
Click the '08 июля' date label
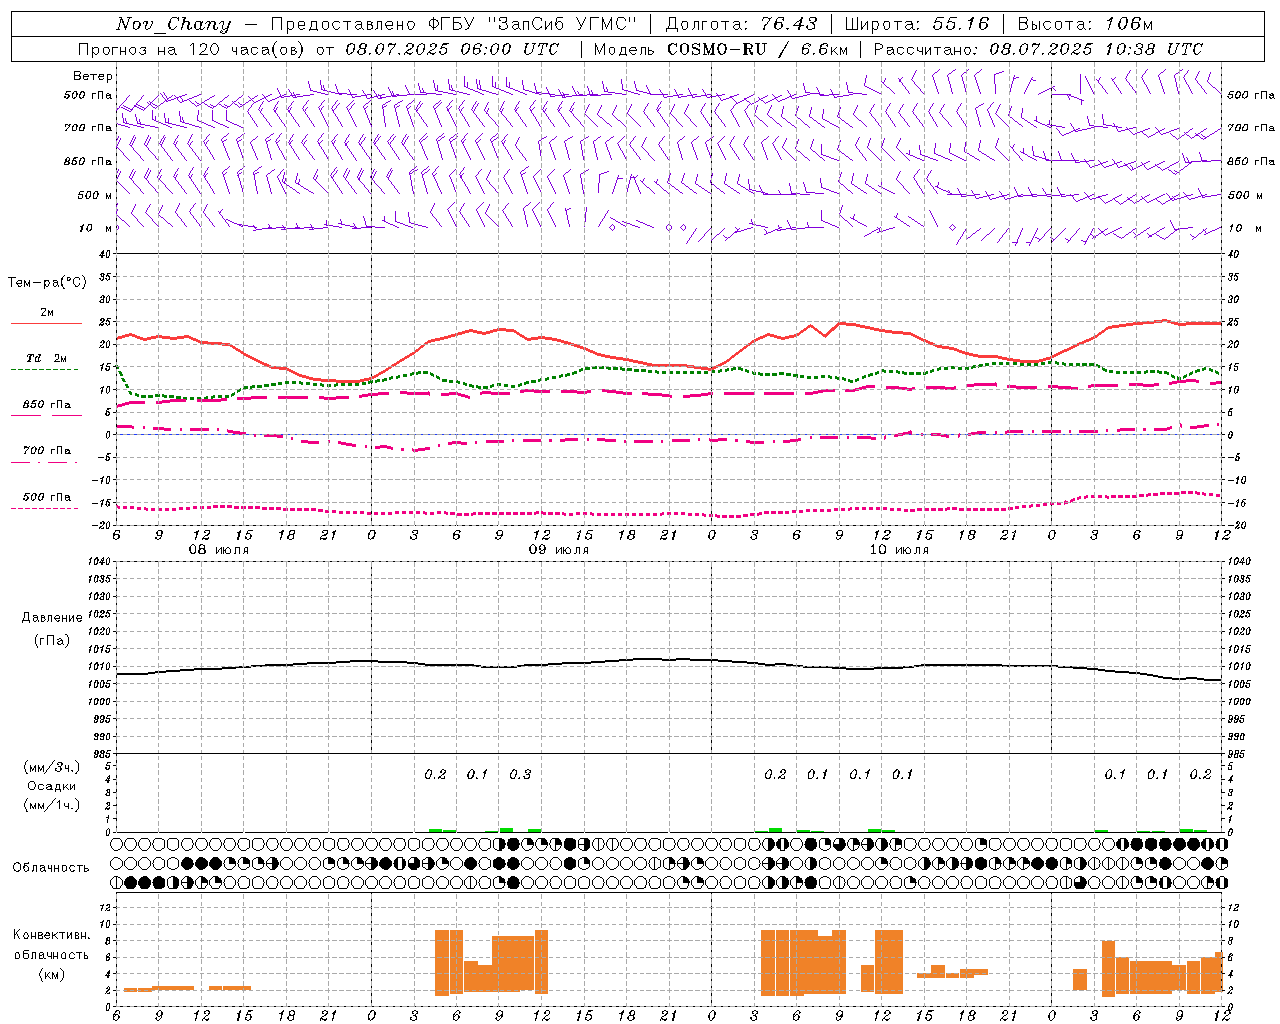coord(219,550)
